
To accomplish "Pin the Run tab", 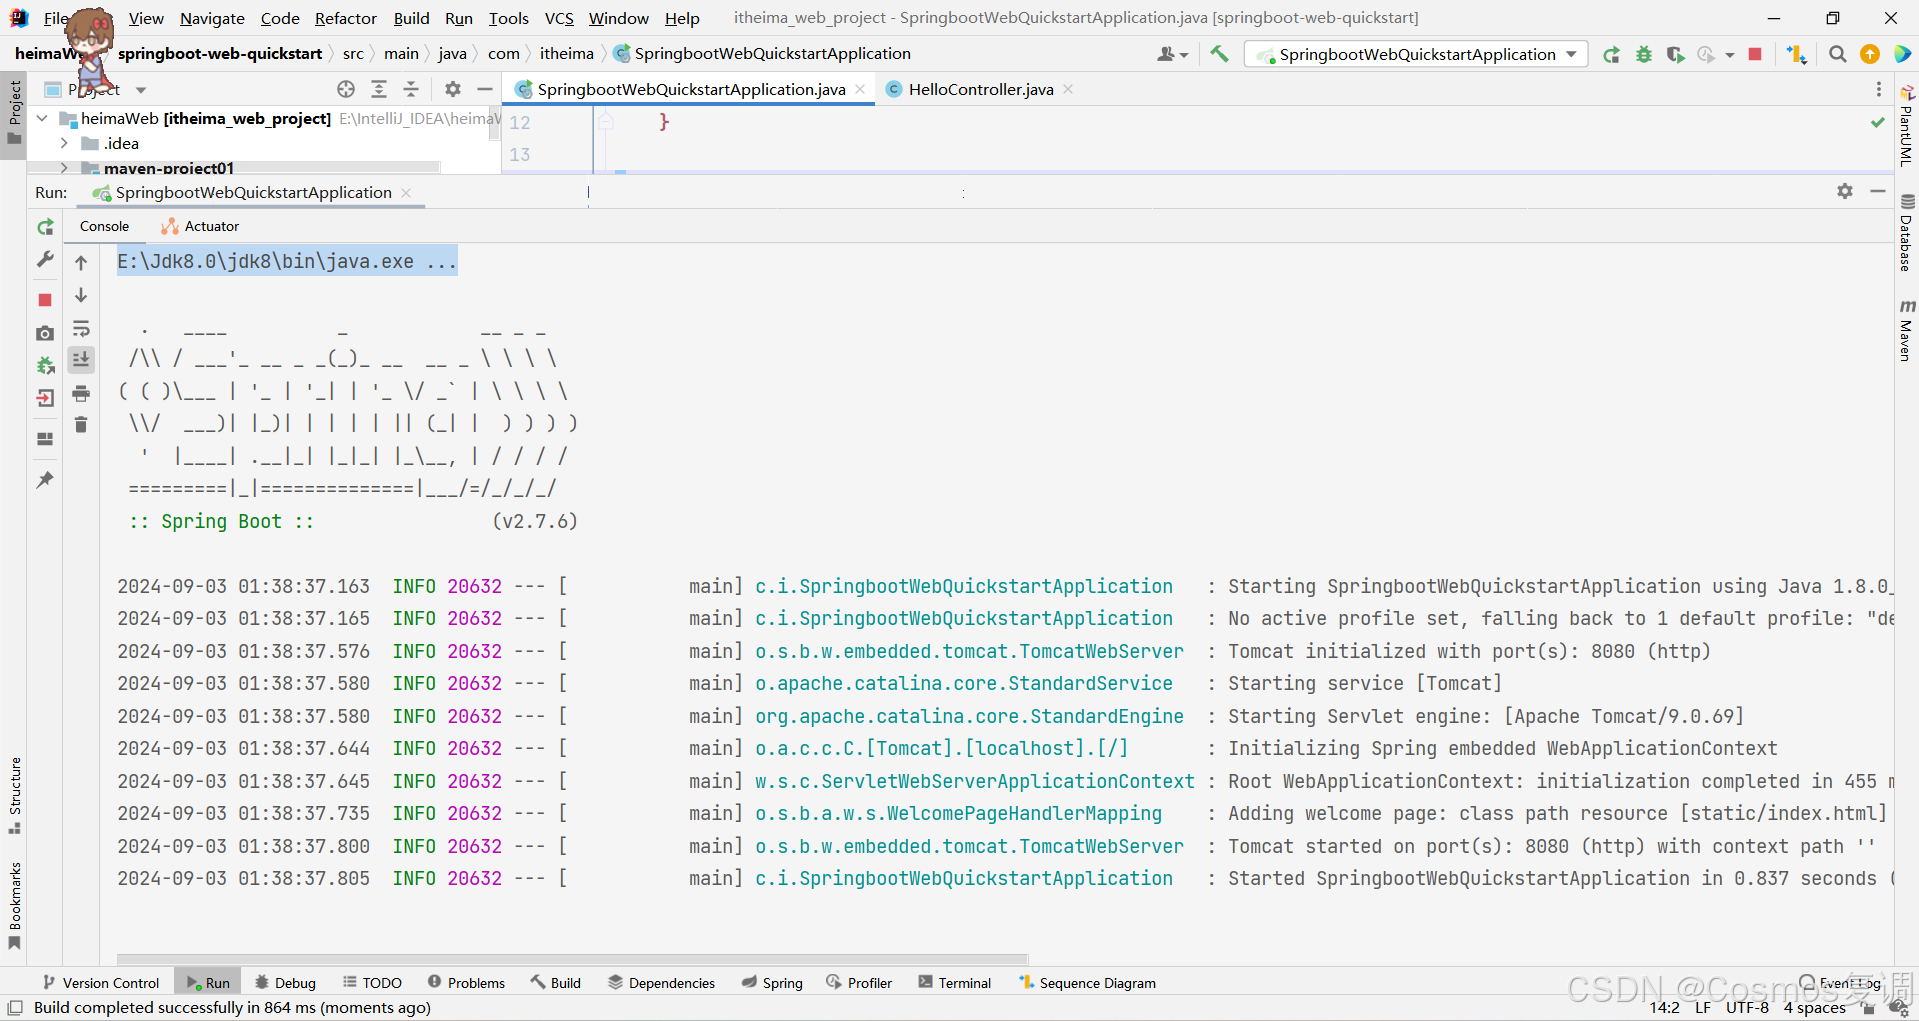I will point(45,480).
